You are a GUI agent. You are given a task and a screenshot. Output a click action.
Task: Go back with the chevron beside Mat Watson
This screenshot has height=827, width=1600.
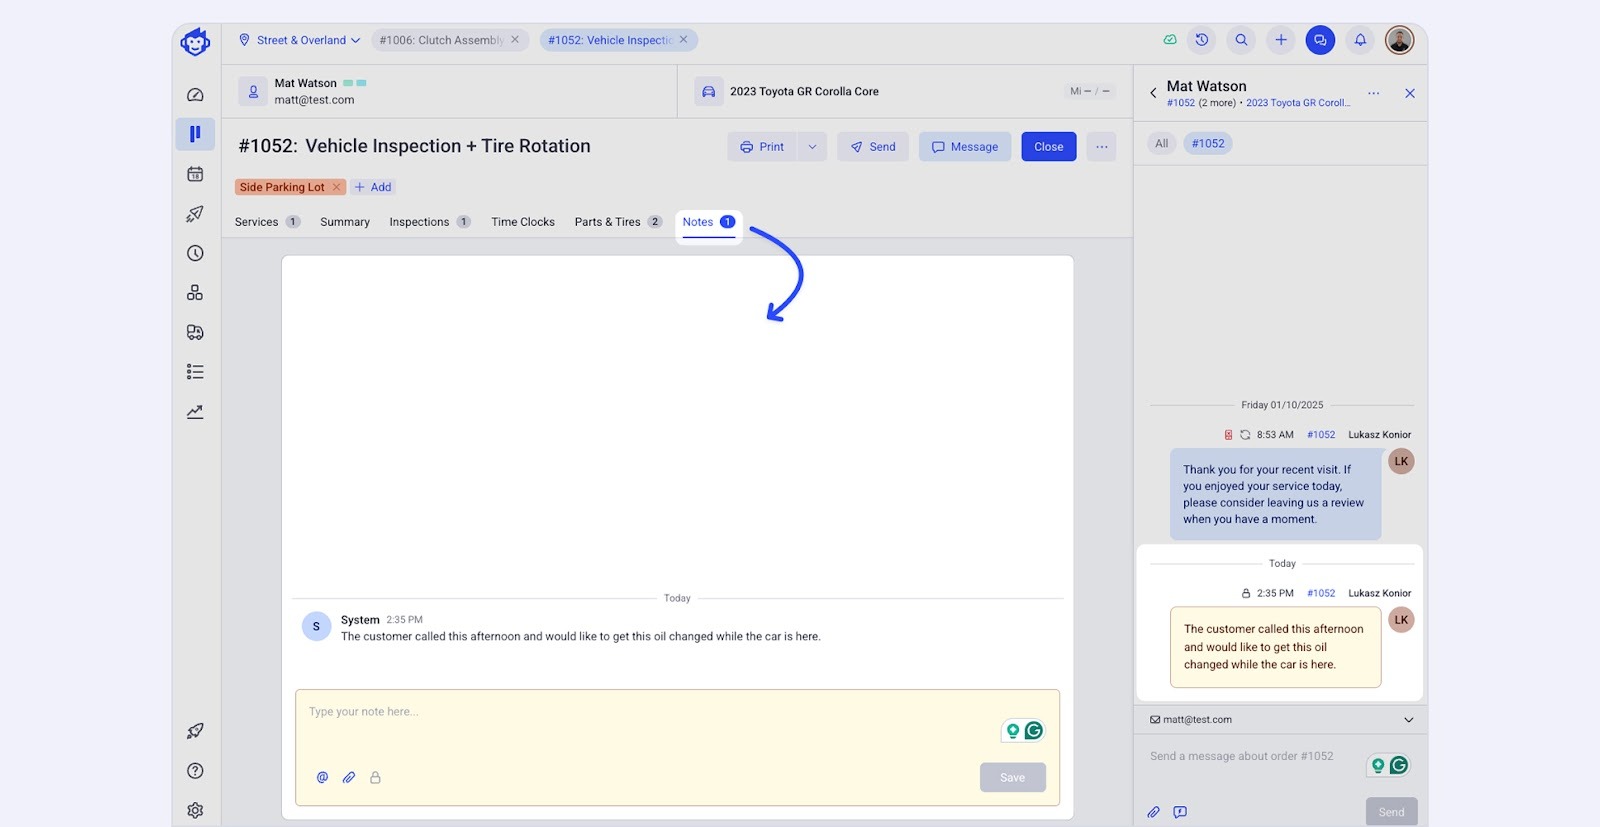[x=1153, y=93]
